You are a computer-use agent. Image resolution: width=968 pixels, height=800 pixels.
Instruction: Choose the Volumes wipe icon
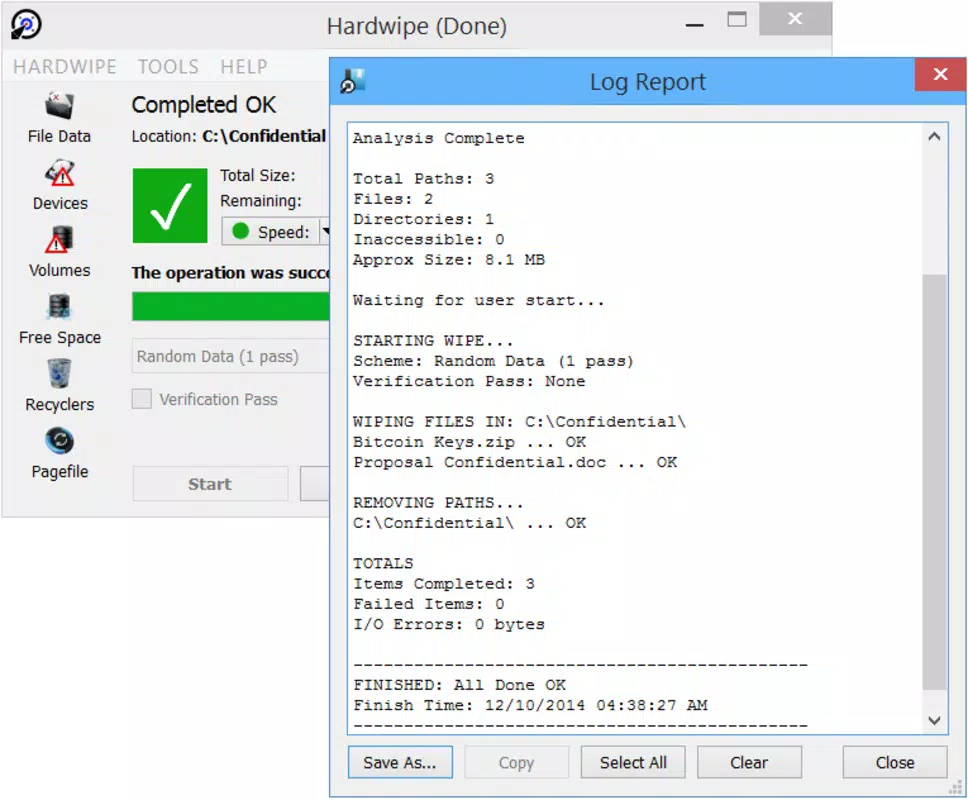(59, 240)
